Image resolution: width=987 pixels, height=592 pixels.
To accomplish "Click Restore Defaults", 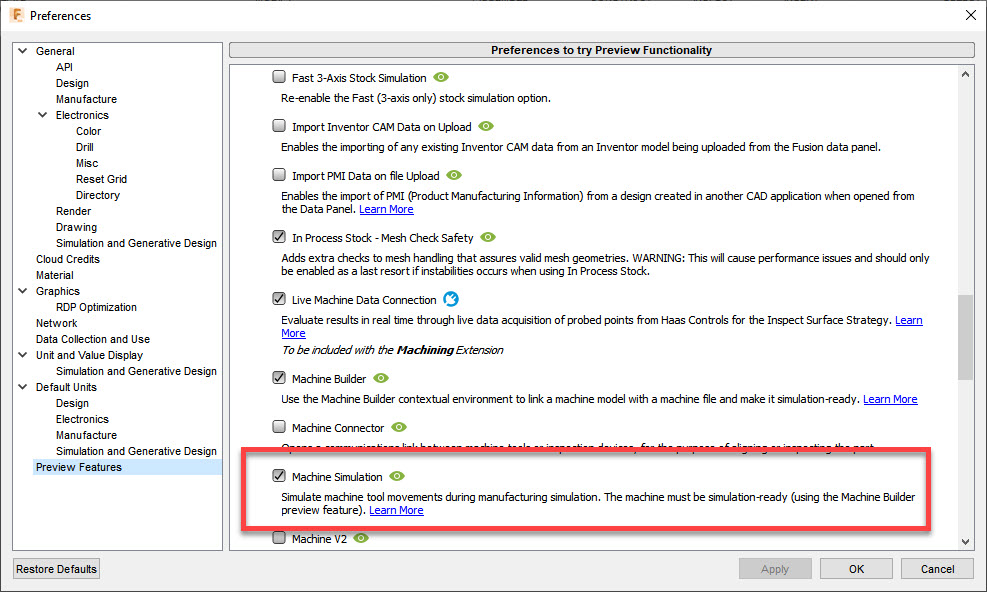I will point(56,568).
